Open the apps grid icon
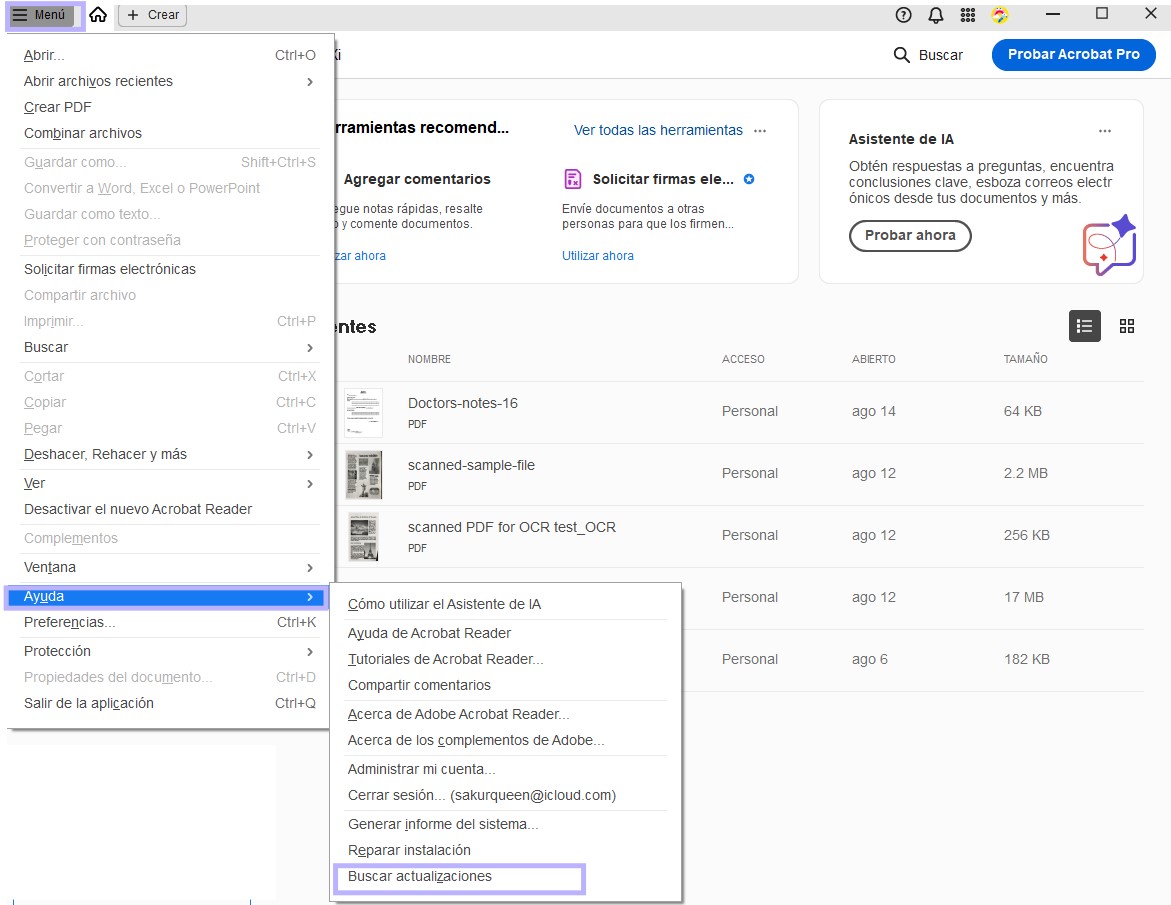This screenshot has width=1171, height=905. tap(968, 15)
